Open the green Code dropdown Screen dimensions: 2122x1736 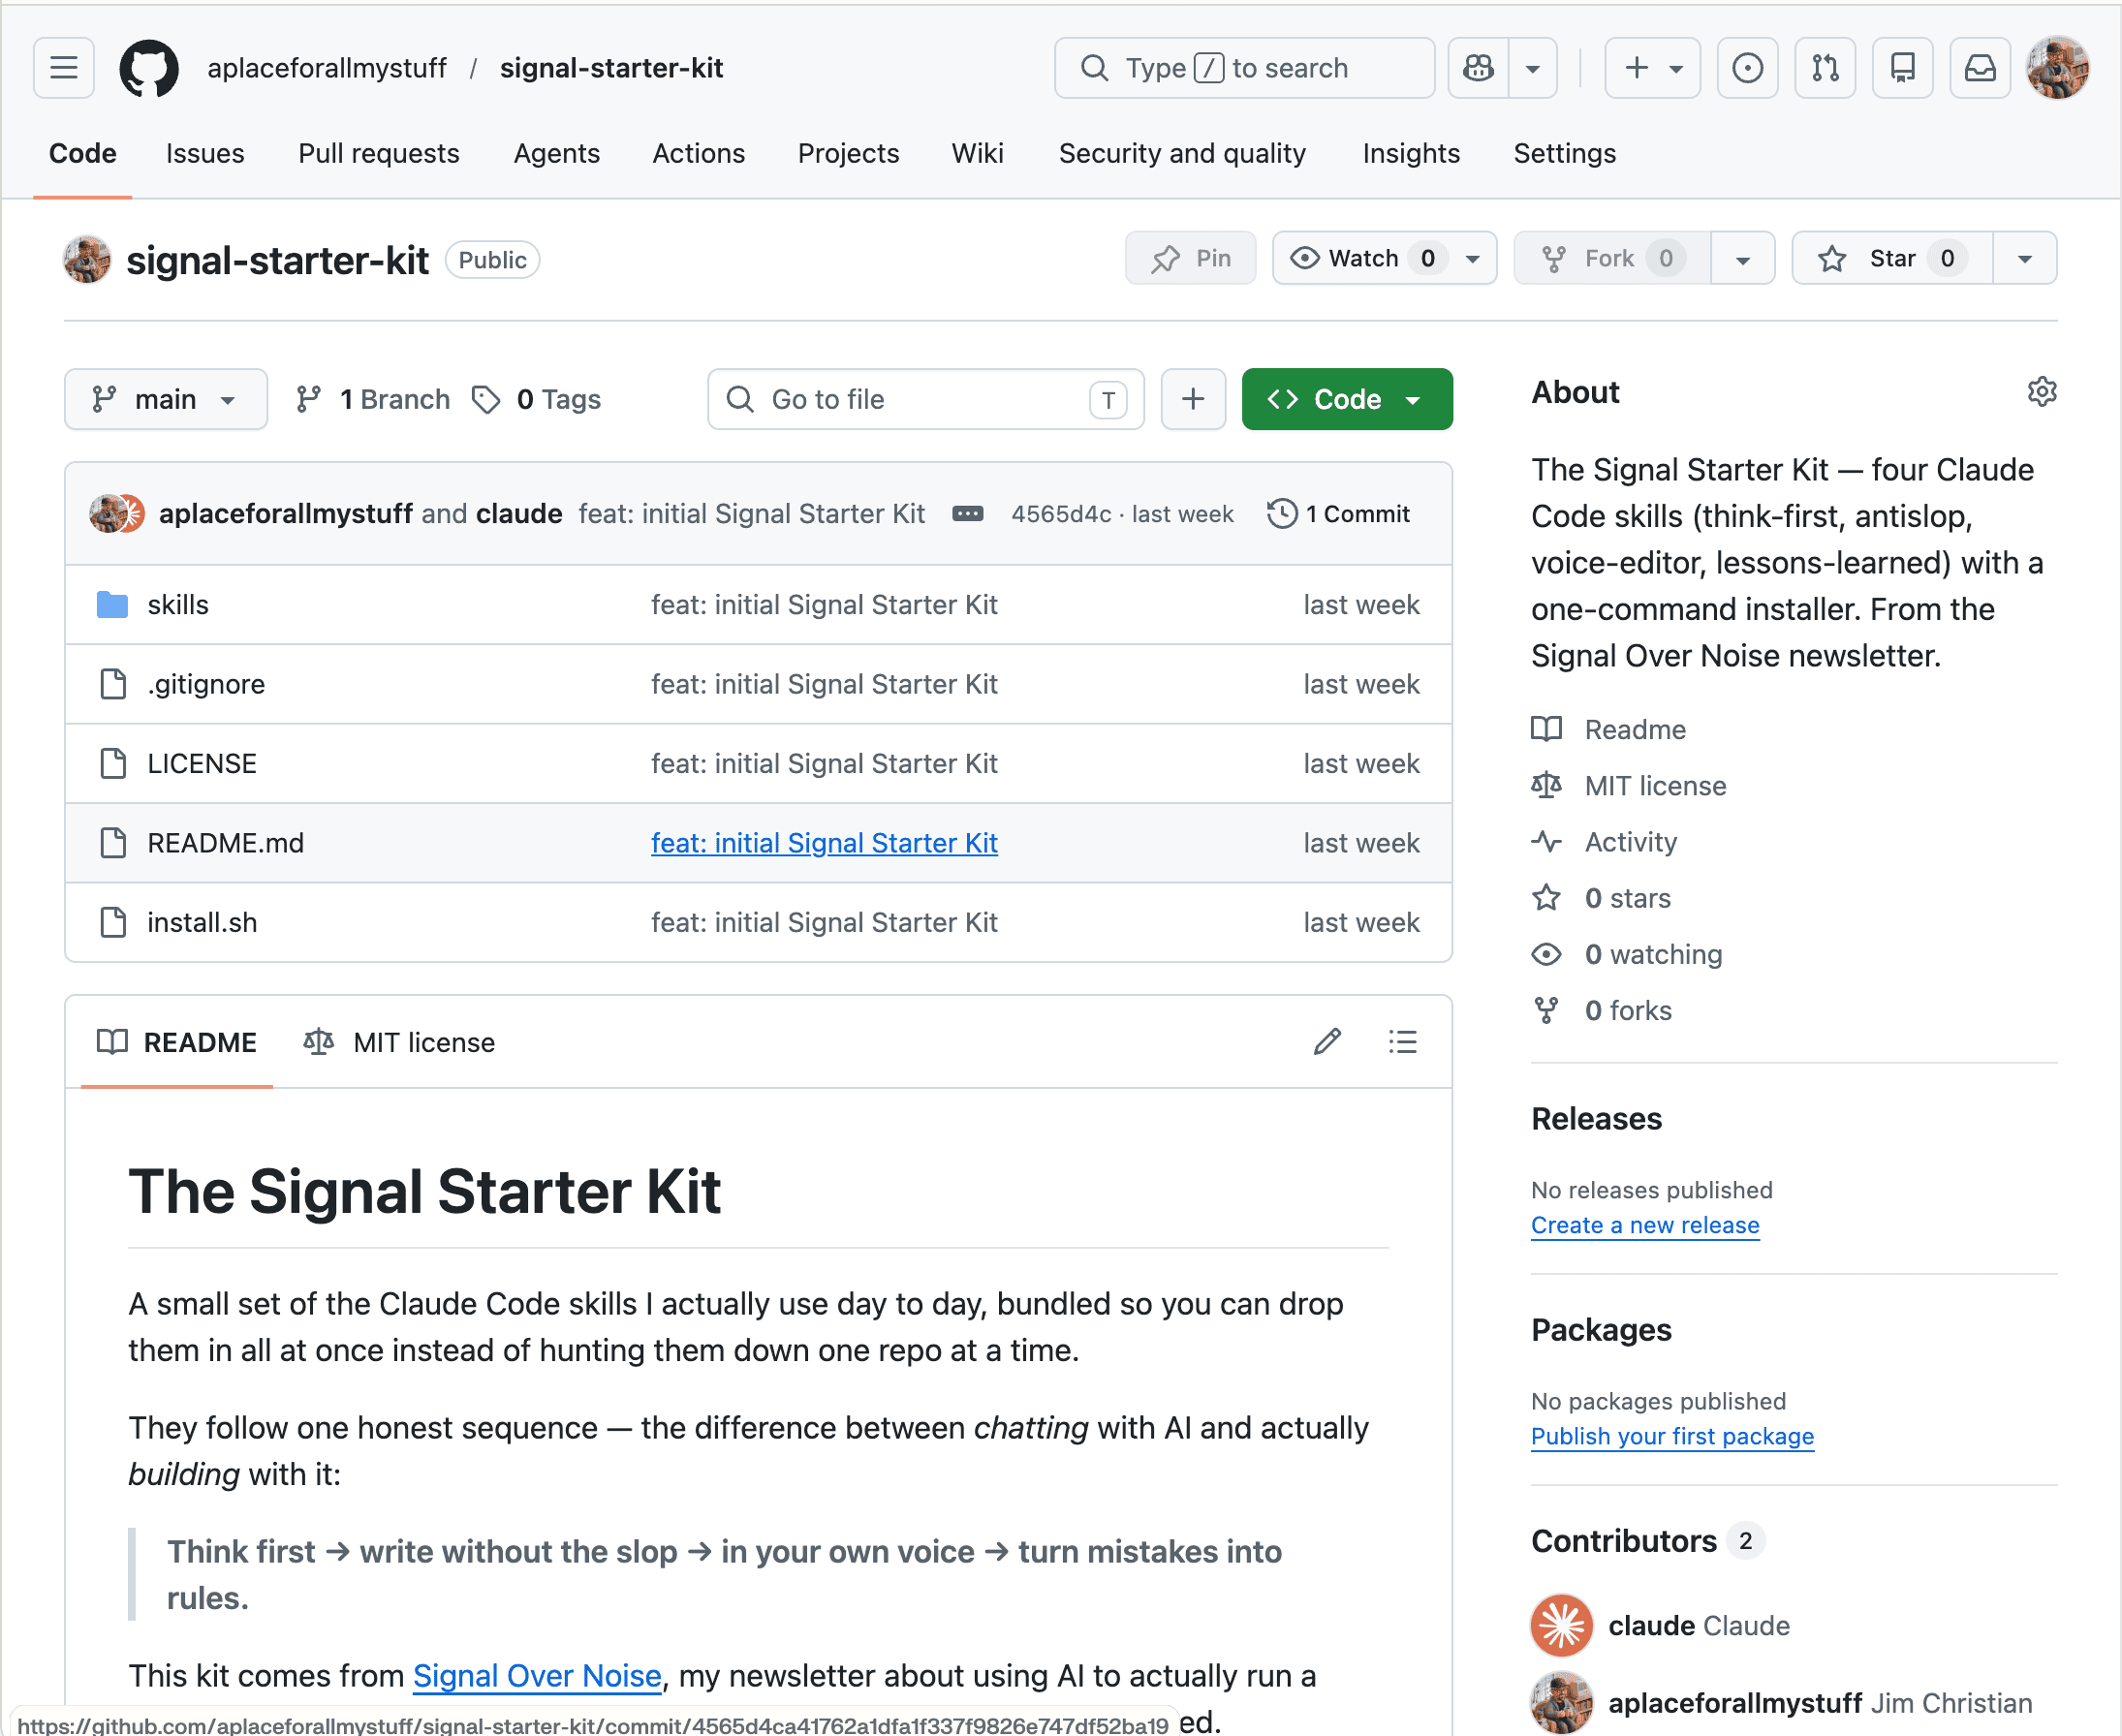click(x=1347, y=399)
